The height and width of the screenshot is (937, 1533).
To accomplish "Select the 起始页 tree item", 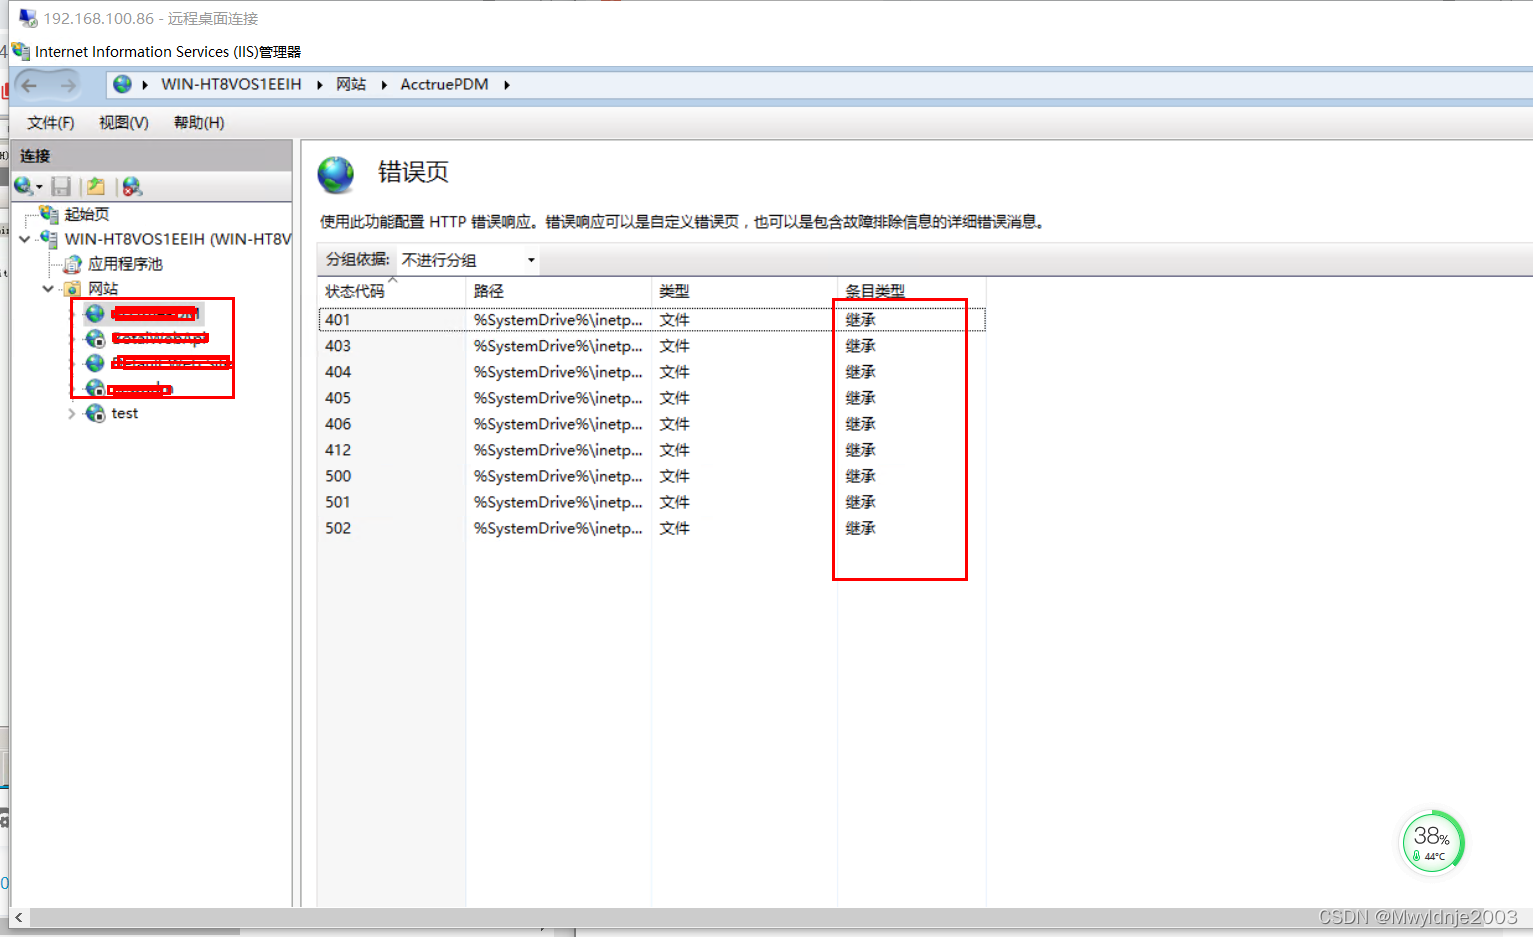I will 87,214.
